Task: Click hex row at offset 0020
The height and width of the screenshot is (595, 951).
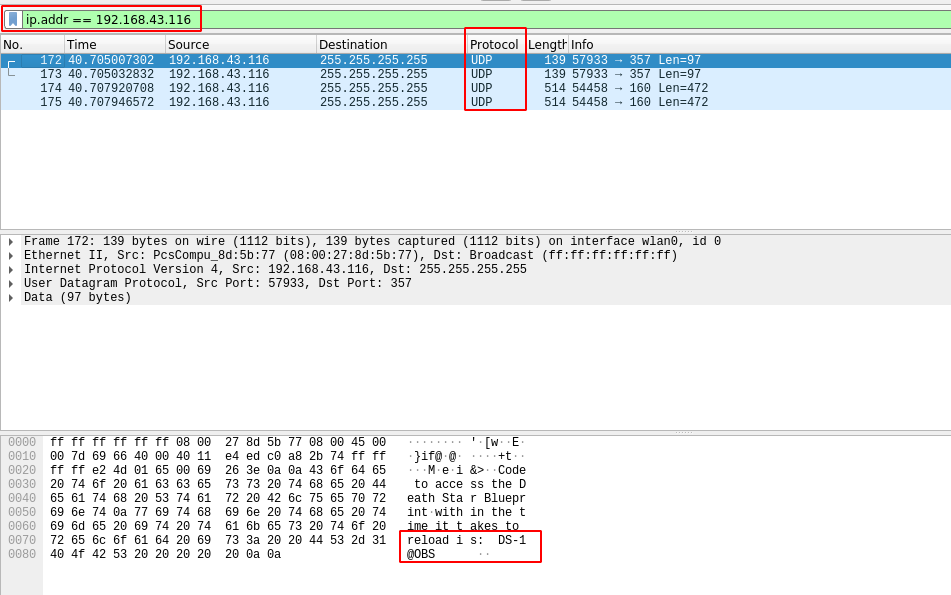Action: [x=218, y=470]
